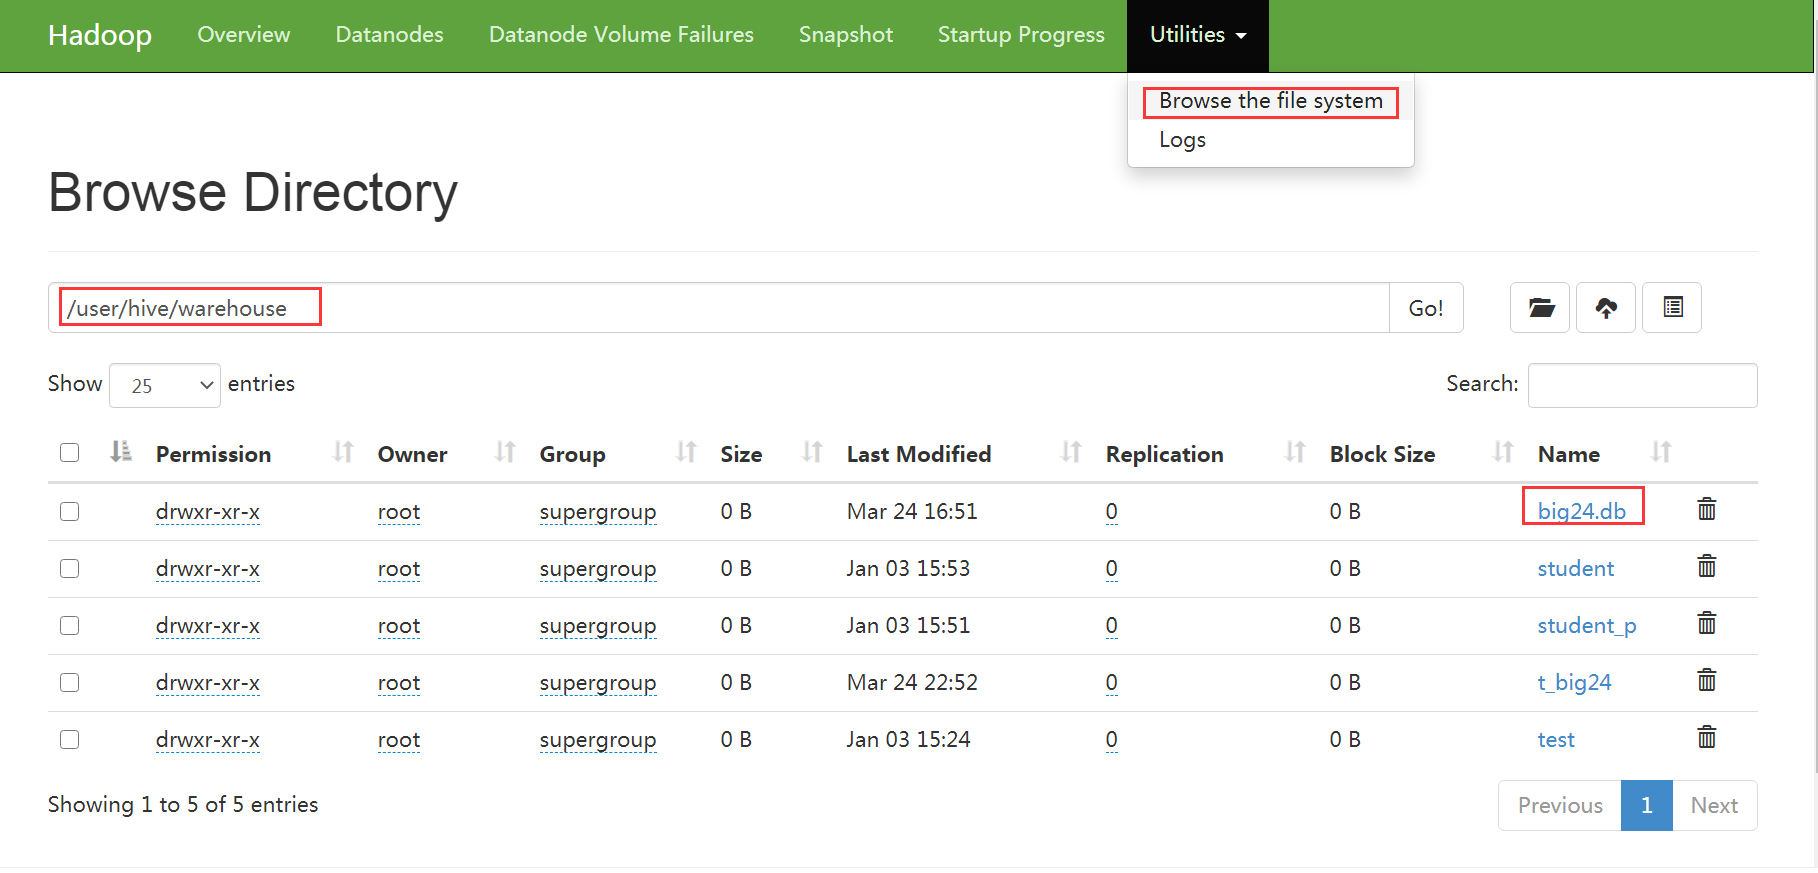
Task: Sort by the Group column arrows
Action: [686, 453]
